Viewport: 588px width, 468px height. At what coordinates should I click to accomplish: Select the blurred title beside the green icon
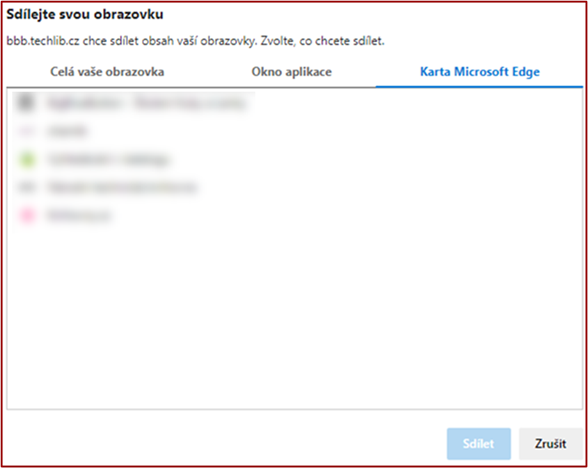pos(108,159)
